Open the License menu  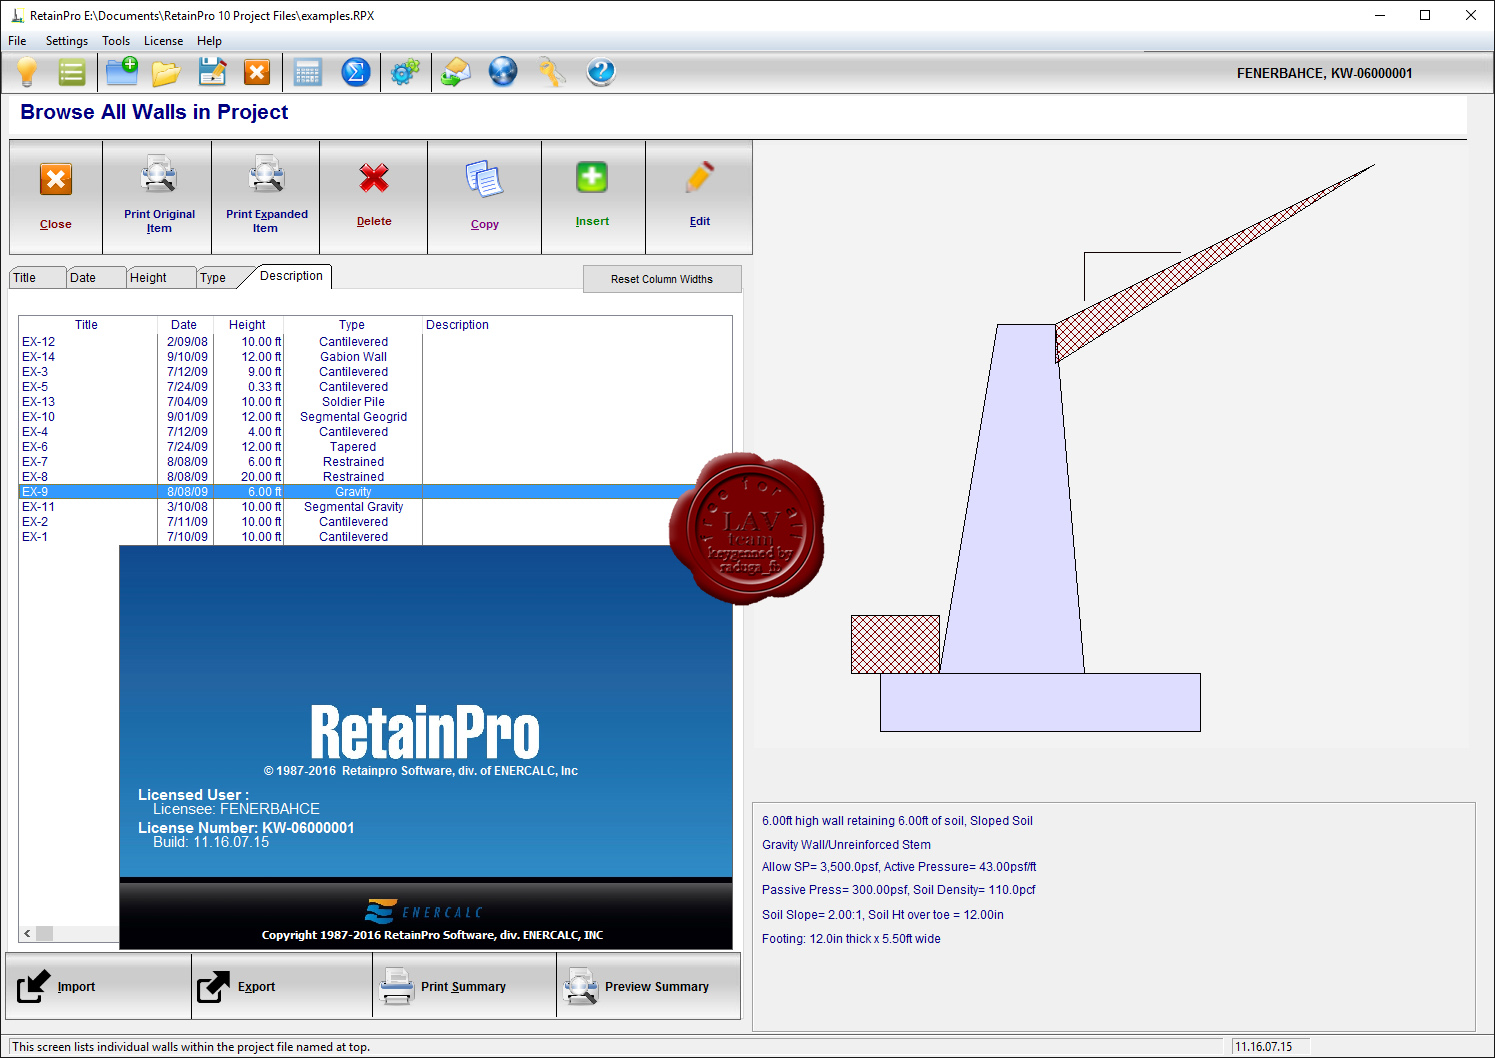[163, 41]
